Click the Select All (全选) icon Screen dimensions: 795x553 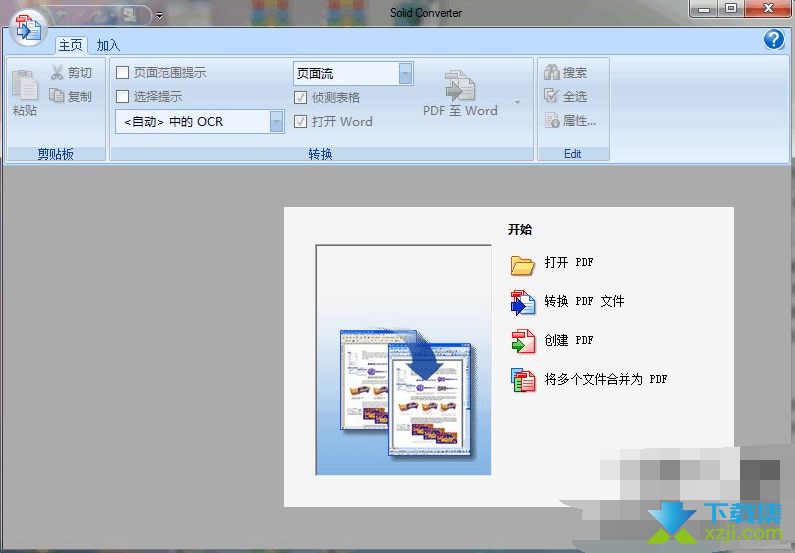tap(552, 96)
